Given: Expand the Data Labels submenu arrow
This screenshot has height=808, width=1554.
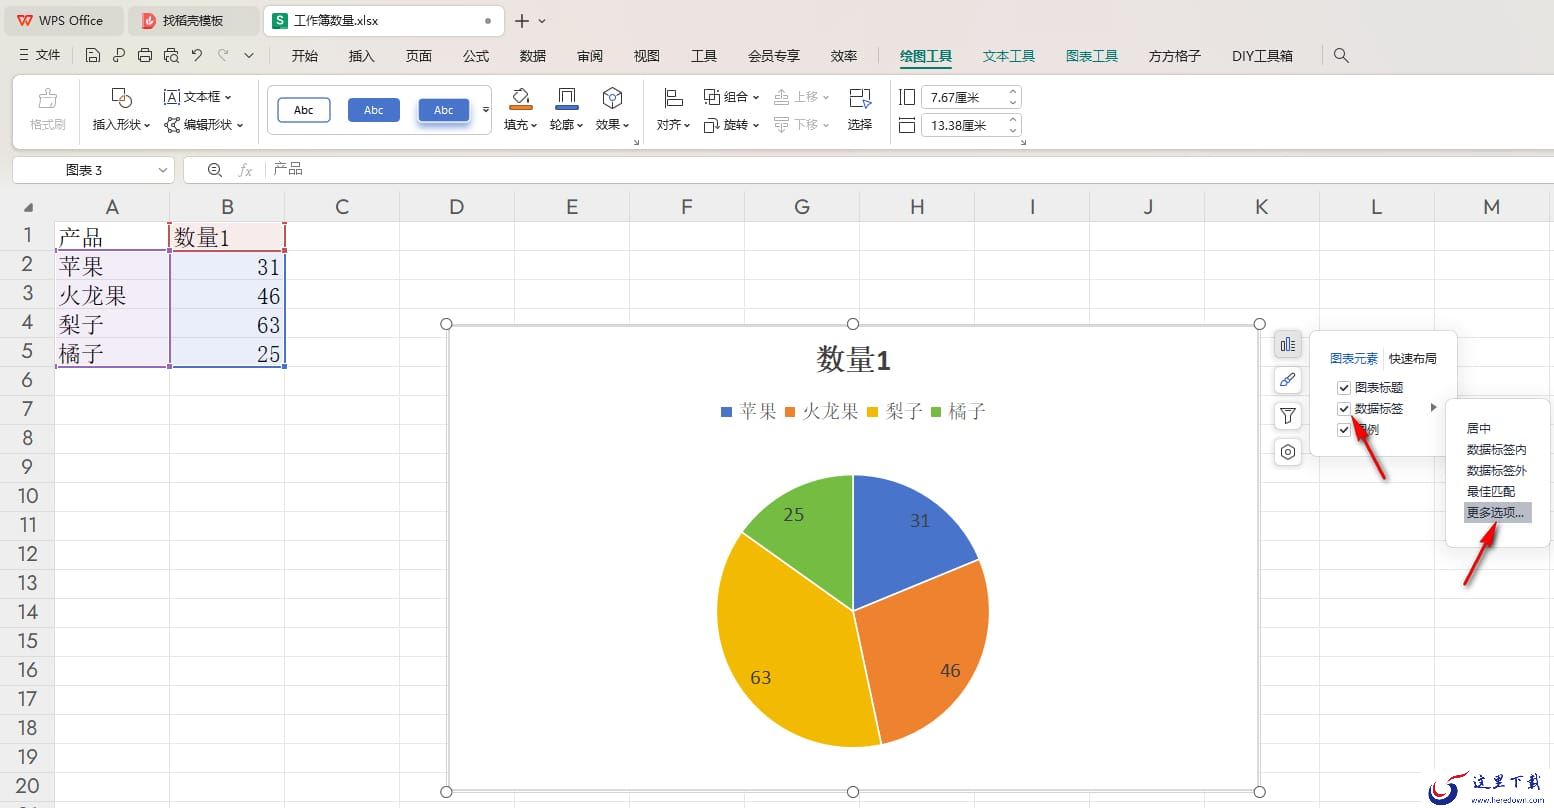Looking at the screenshot, I should pyautogui.click(x=1434, y=408).
